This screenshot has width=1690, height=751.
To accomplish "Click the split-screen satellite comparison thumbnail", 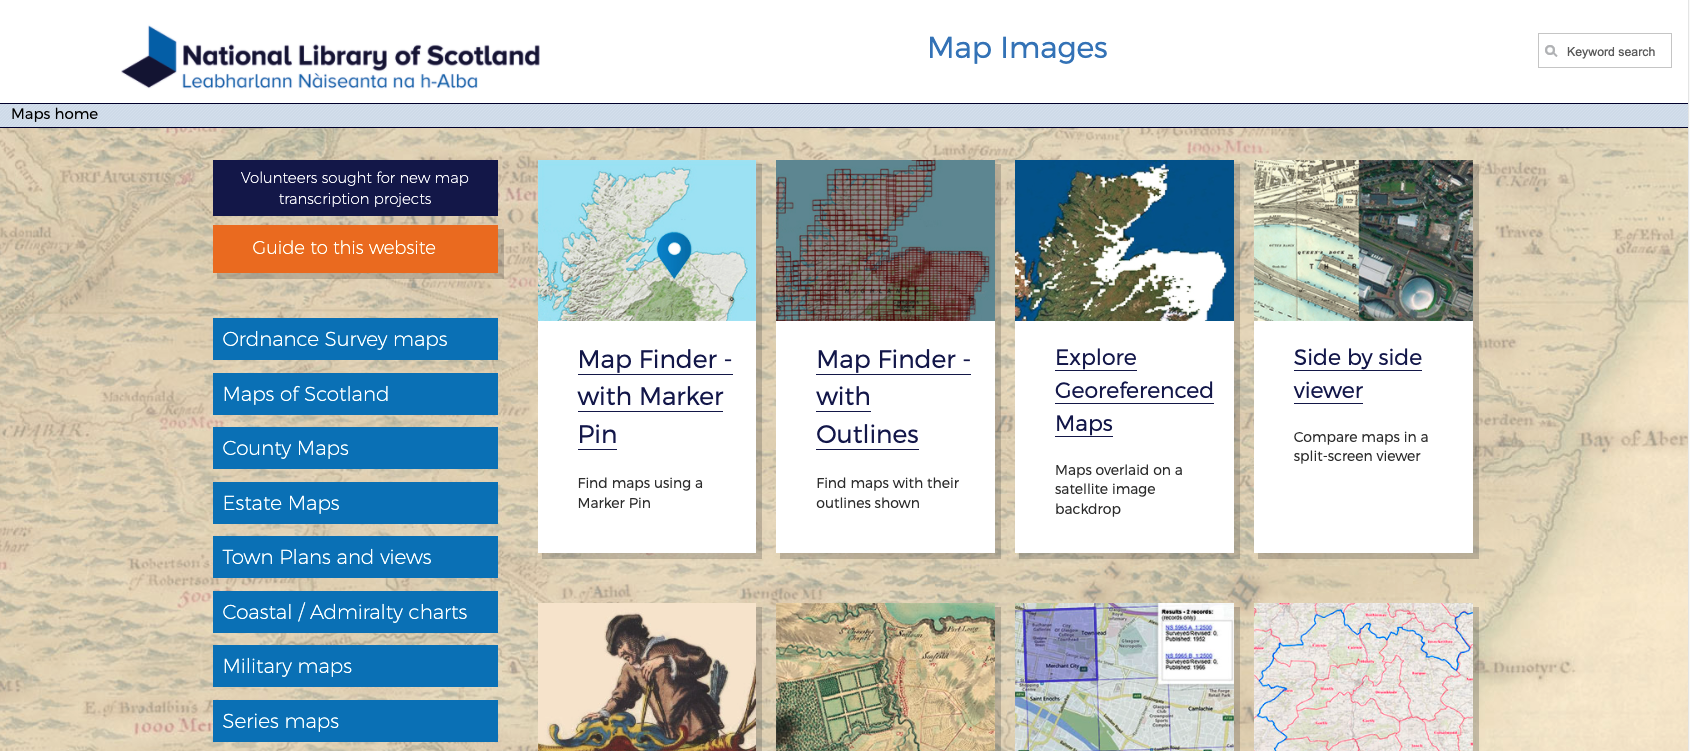I will [x=1363, y=240].
